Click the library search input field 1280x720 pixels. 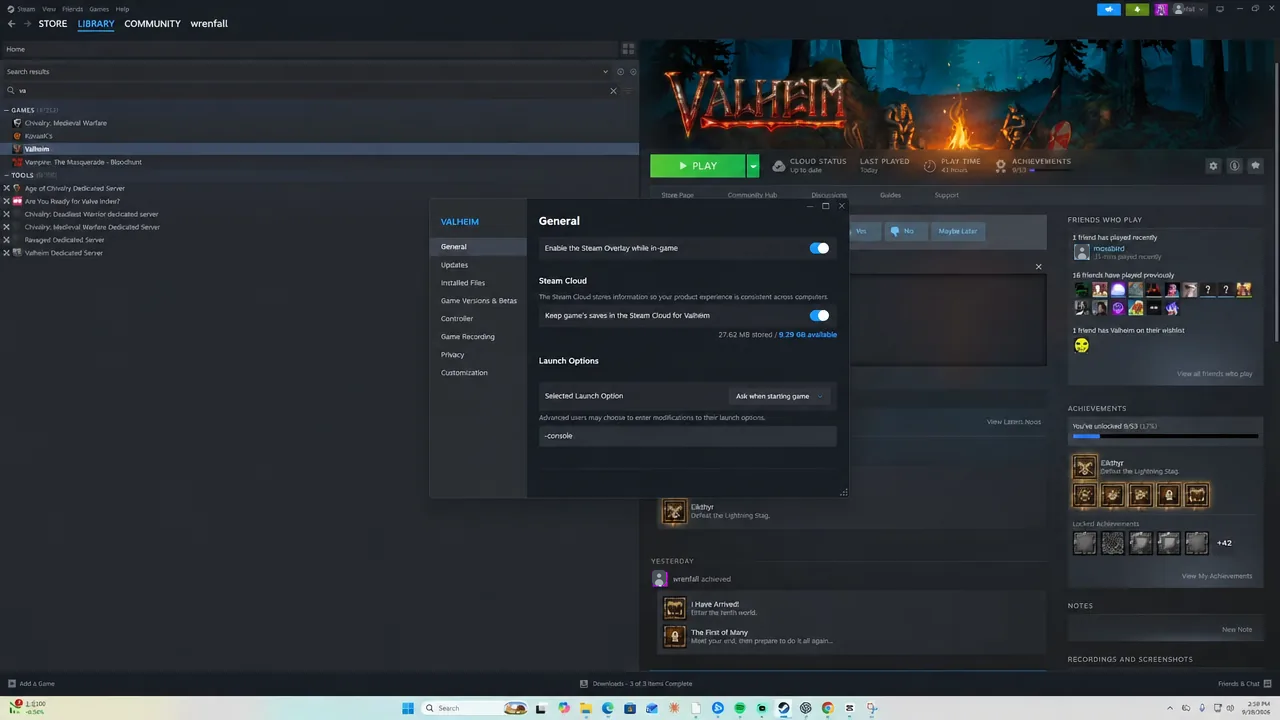(312, 91)
